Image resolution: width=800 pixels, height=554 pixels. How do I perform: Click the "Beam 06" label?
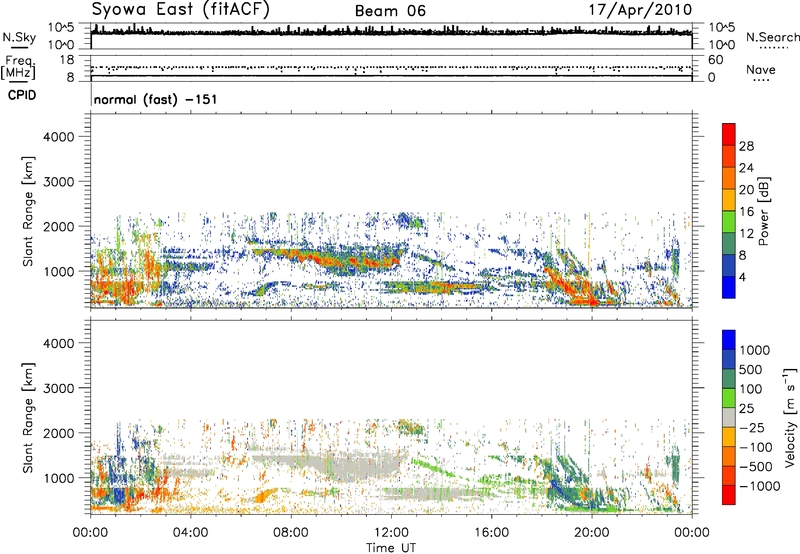point(390,11)
